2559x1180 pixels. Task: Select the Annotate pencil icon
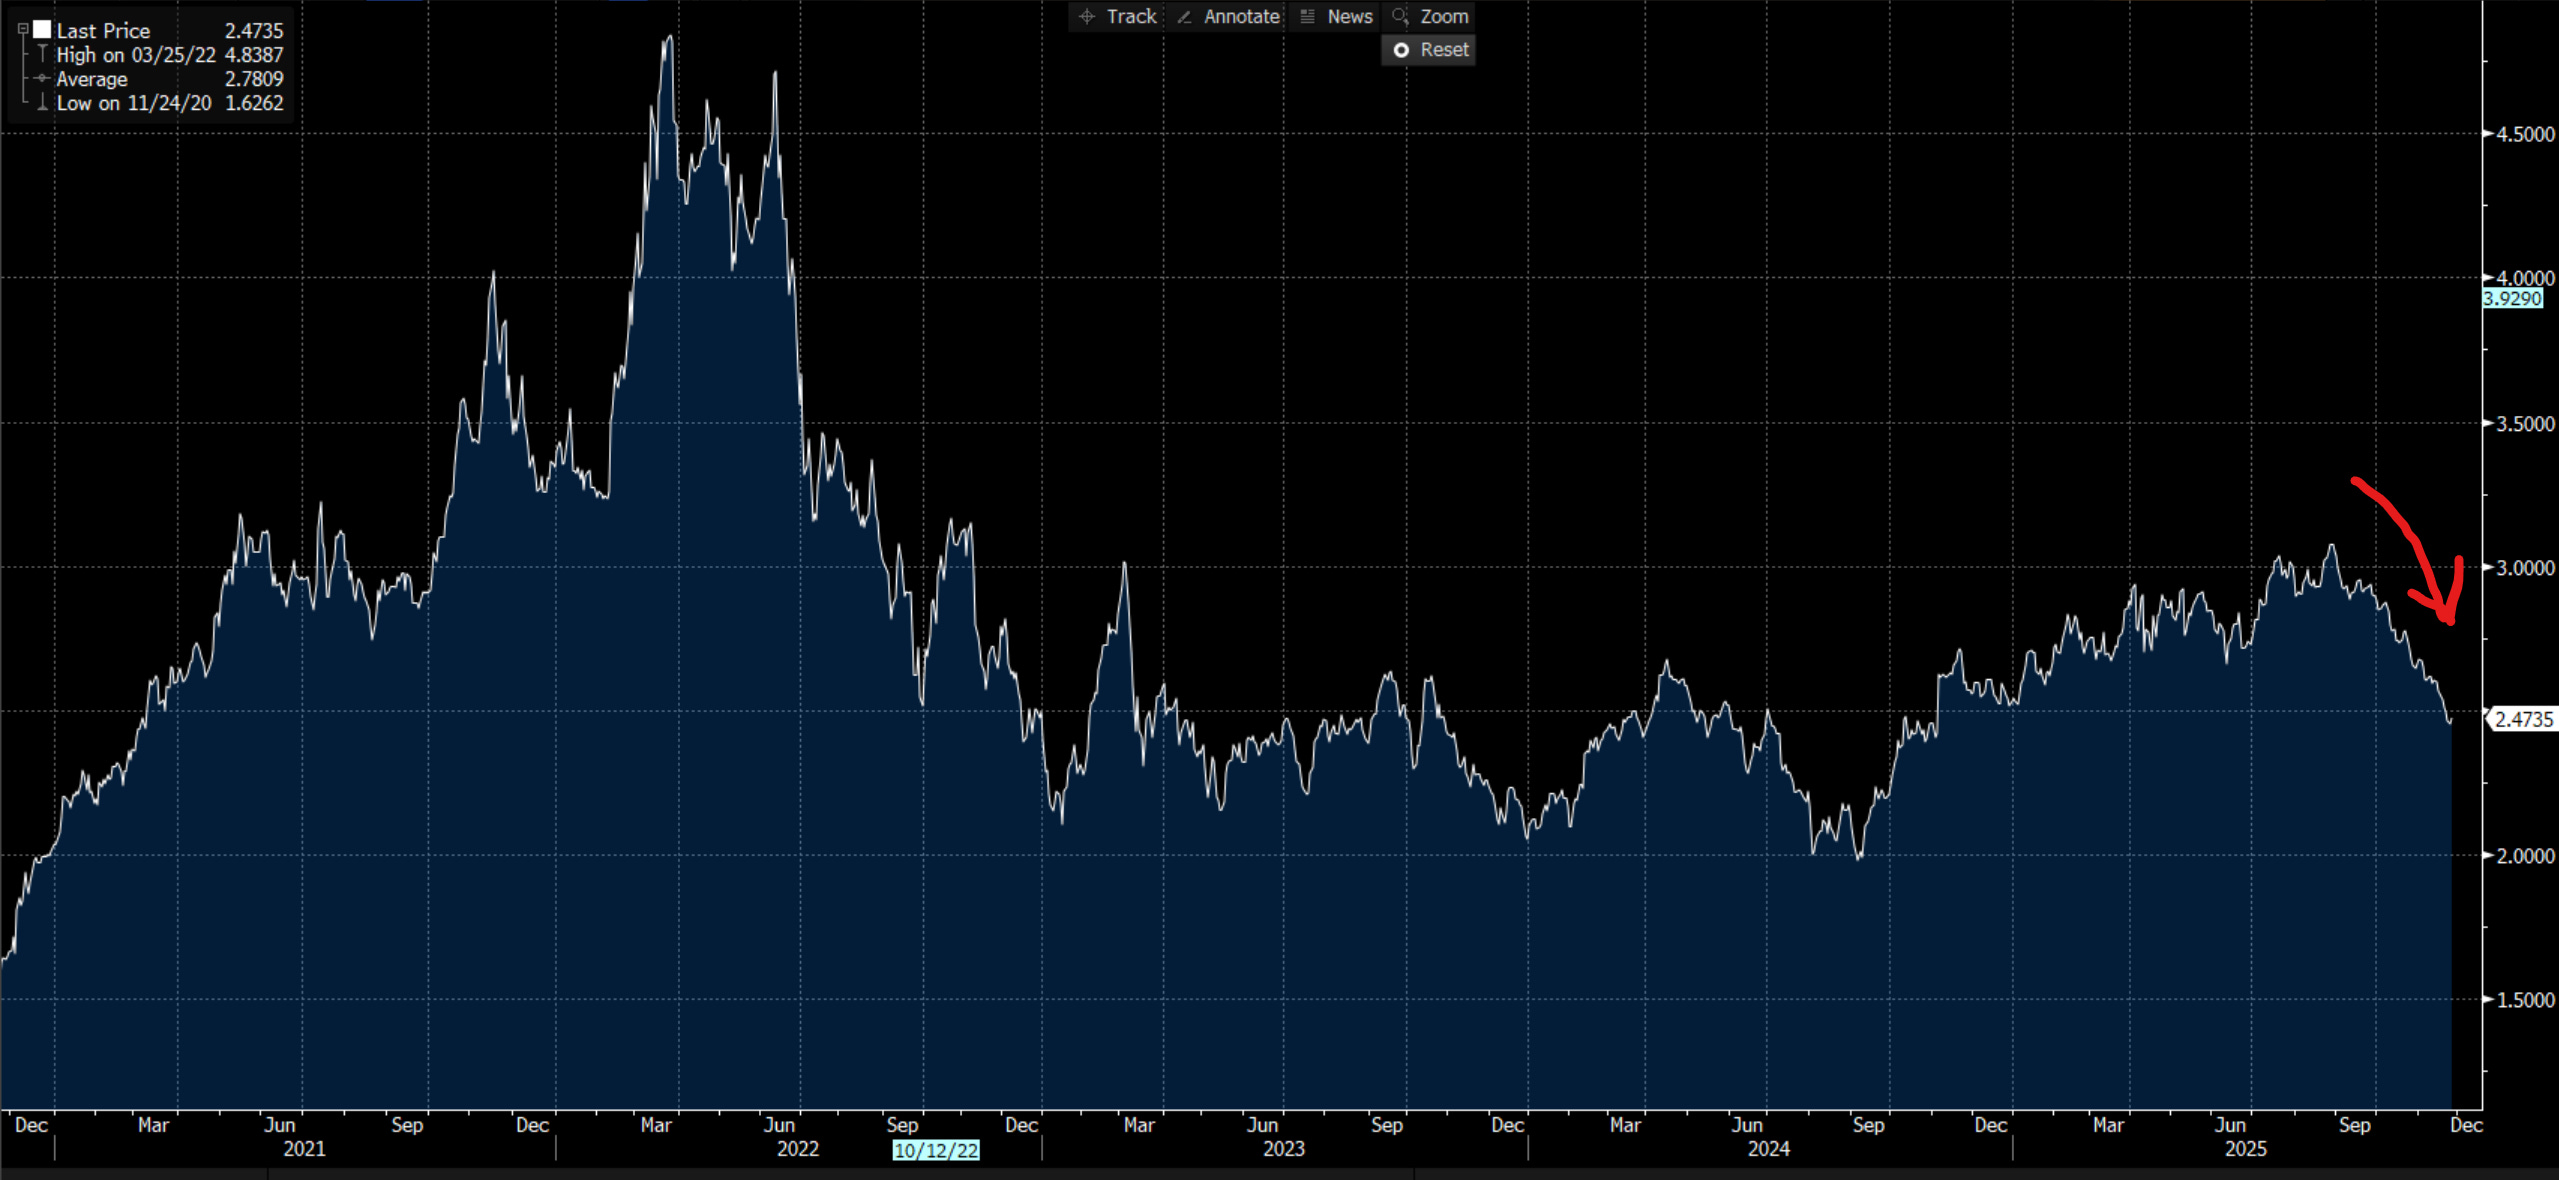[1184, 16]
